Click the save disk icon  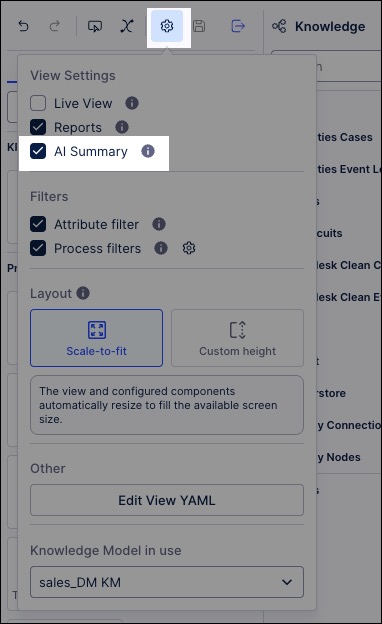click(199, 26)
